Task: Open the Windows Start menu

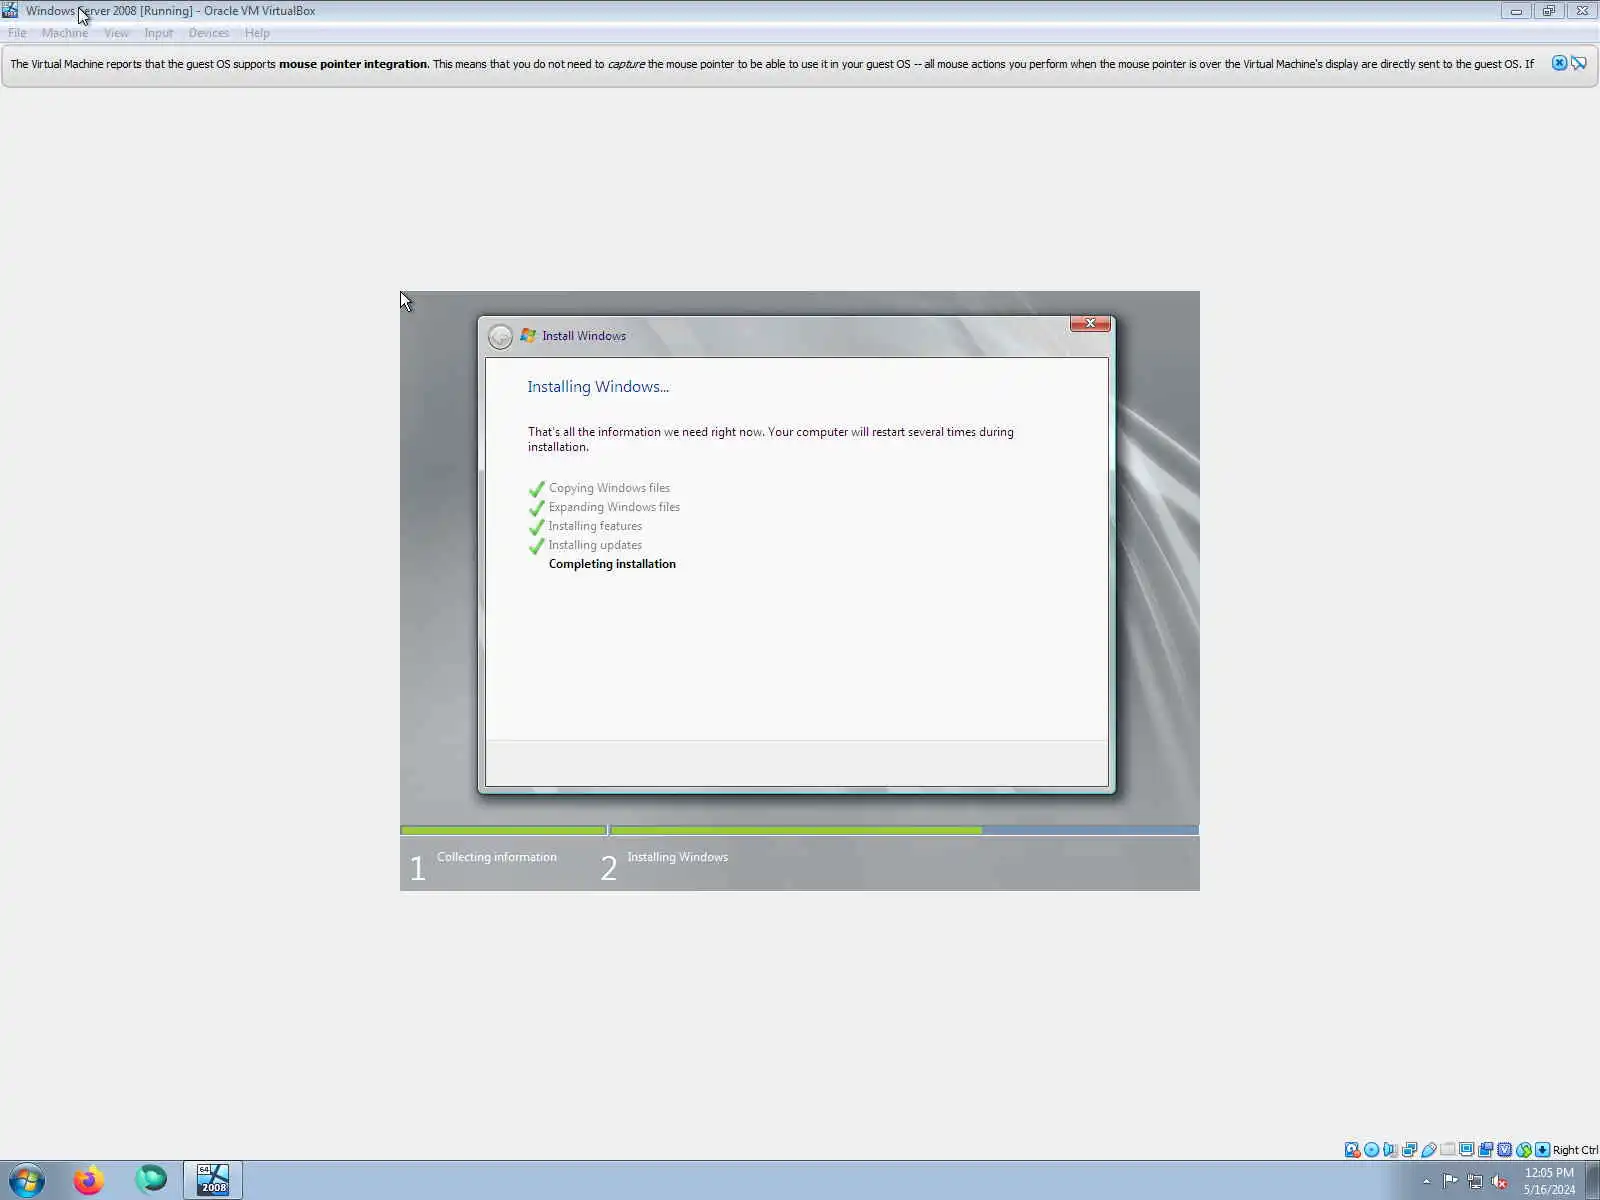Action: 26,1180
